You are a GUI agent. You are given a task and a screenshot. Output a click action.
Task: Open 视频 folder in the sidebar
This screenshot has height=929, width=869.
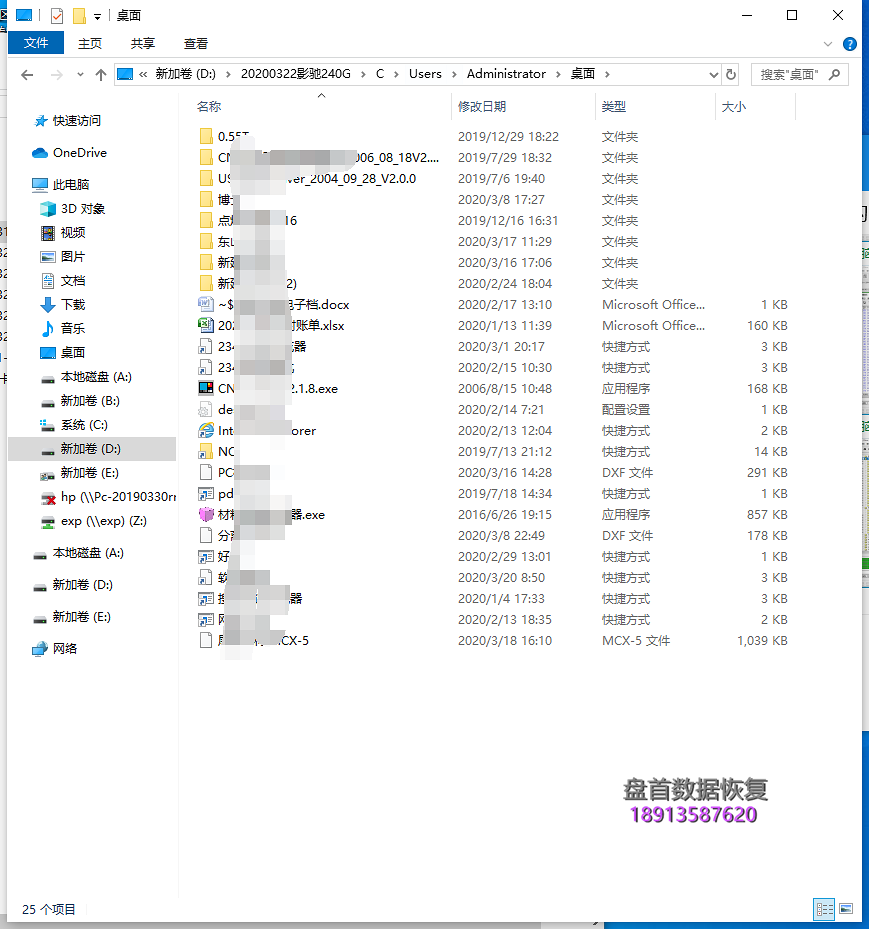72,233
